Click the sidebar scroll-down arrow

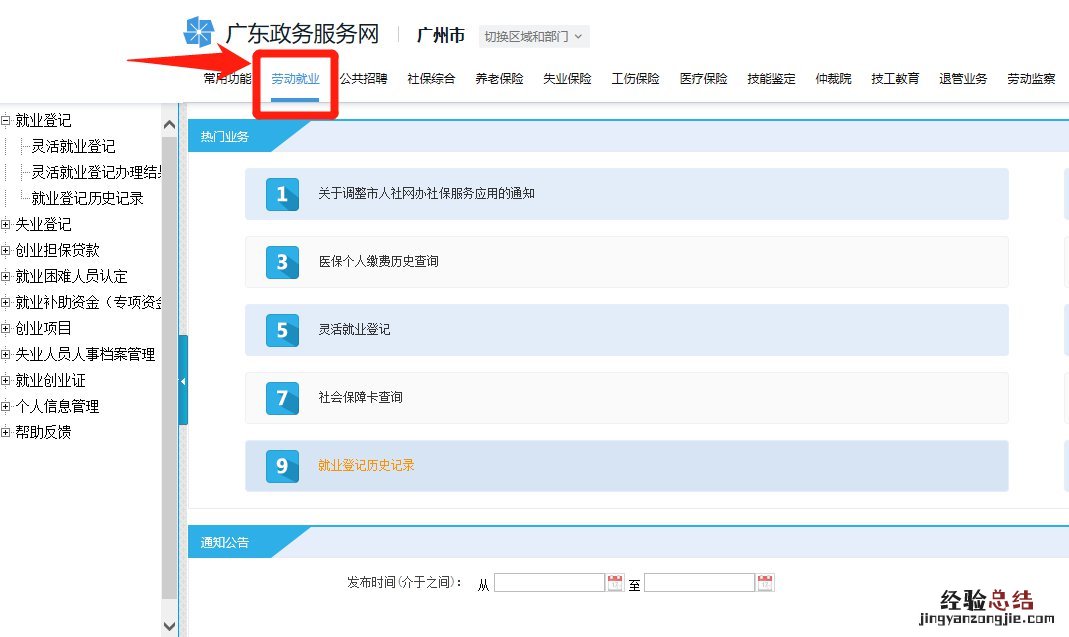tap(170, 625)
